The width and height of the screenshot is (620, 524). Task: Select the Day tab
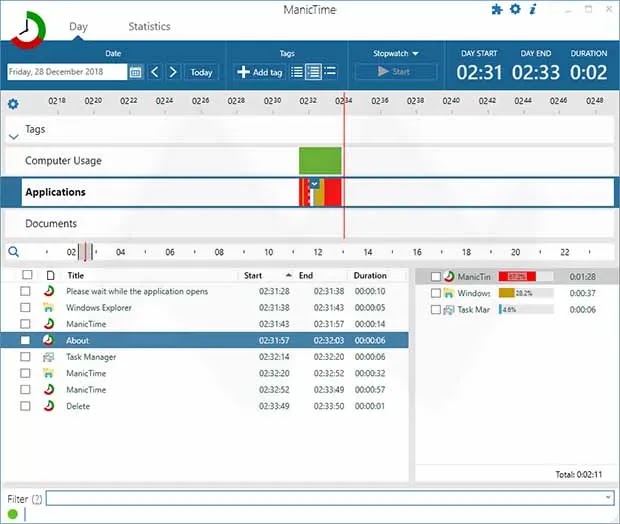tap(78, 27)
